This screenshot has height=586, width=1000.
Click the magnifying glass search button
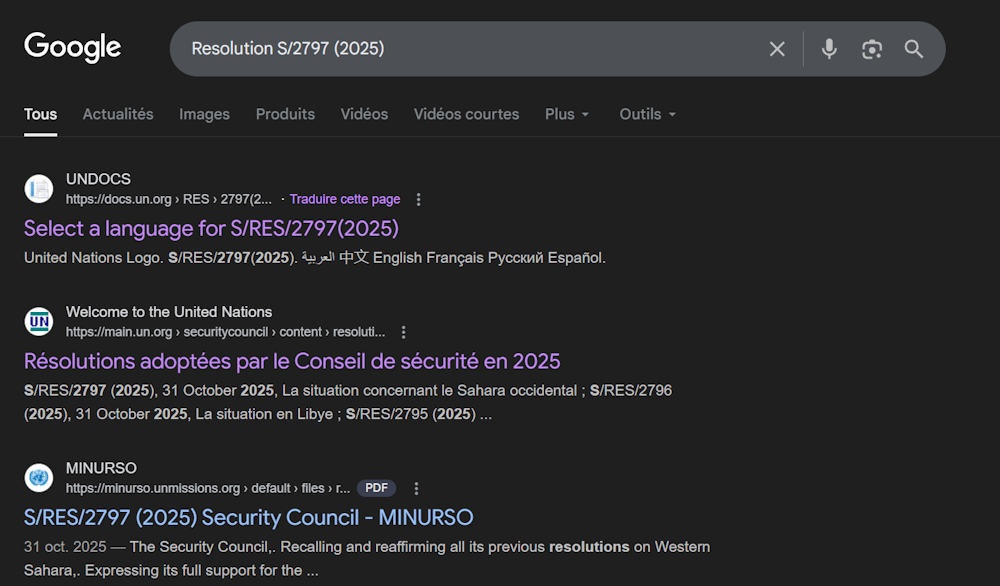(914, 49)
